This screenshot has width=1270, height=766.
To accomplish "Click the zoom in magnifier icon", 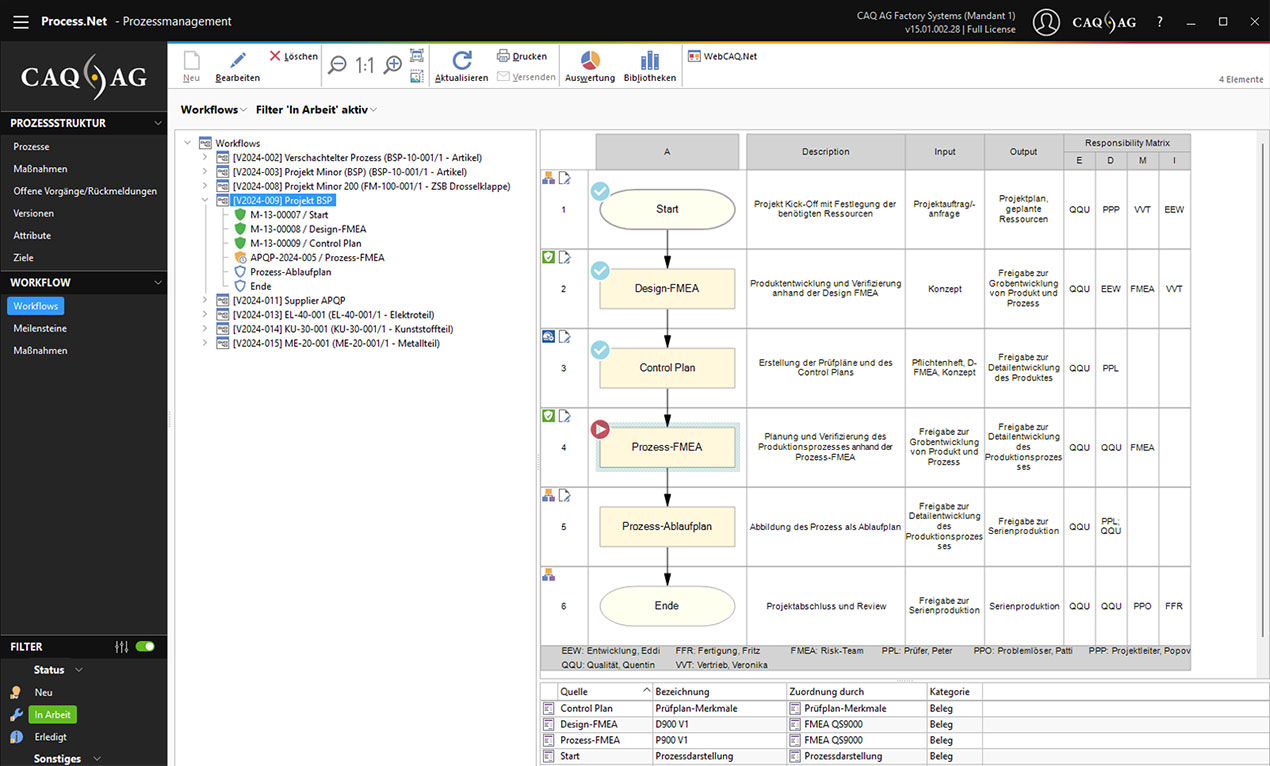I will [393, 66].
